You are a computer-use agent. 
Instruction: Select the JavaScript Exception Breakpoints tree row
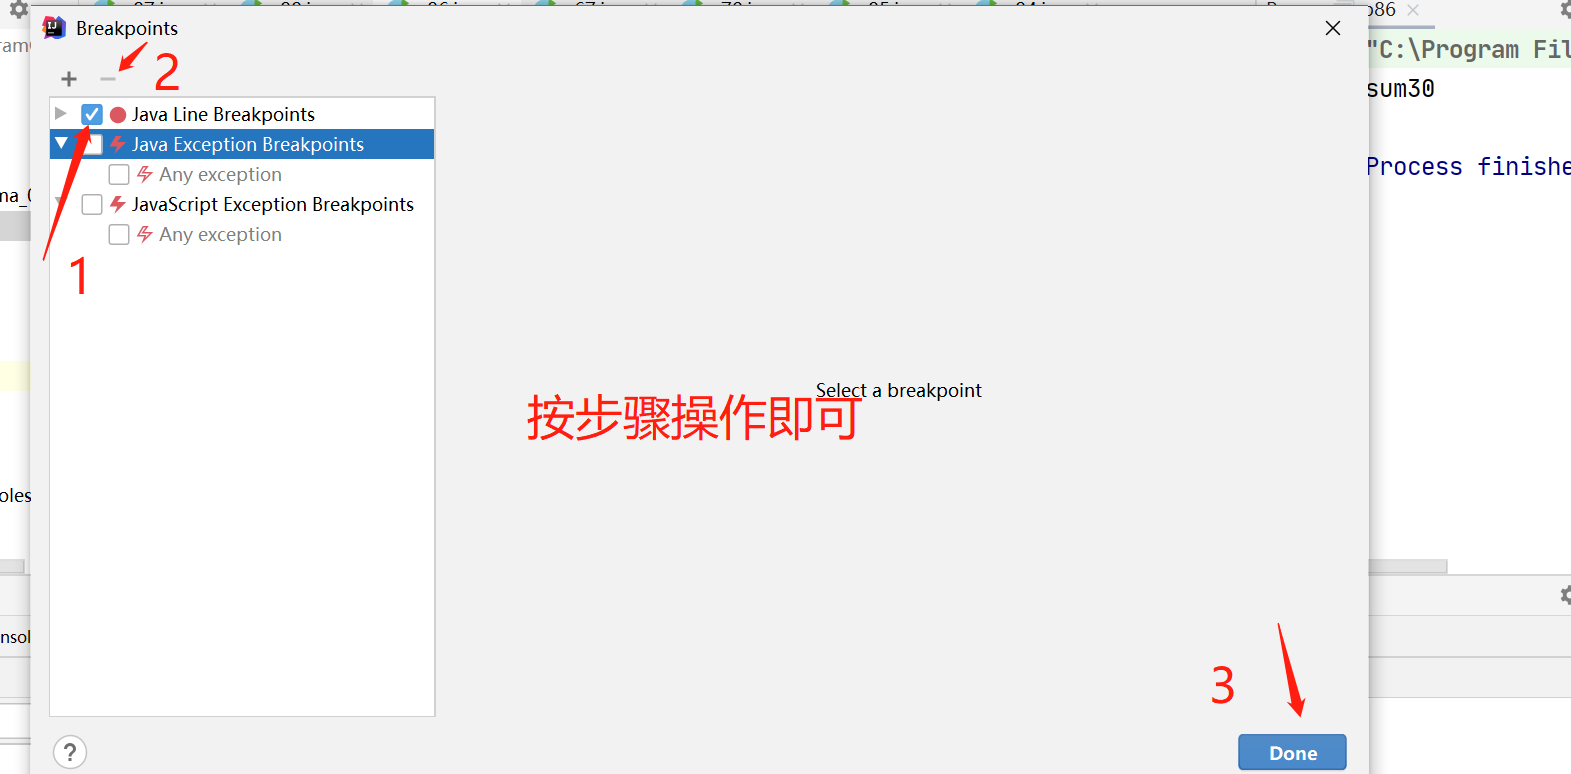click(x=272, y=204)
